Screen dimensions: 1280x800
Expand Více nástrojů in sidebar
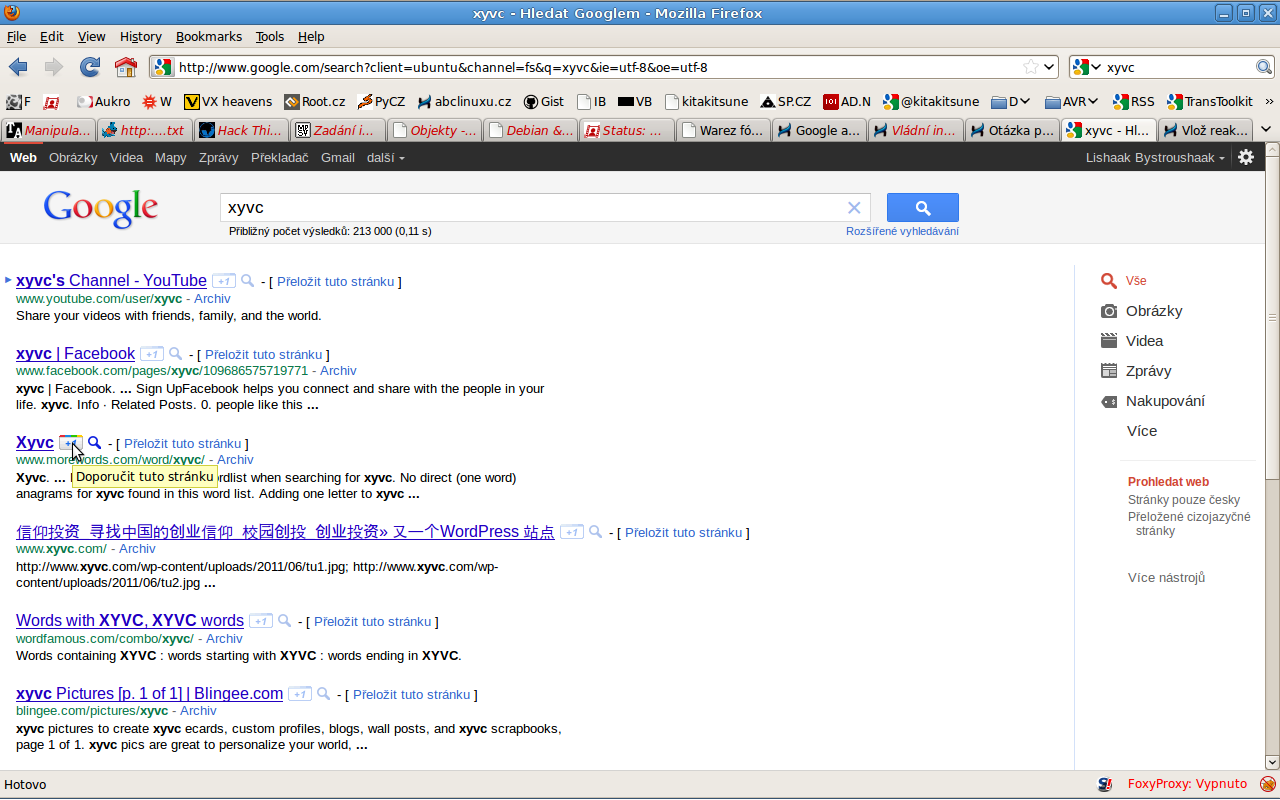point(1166,578)
